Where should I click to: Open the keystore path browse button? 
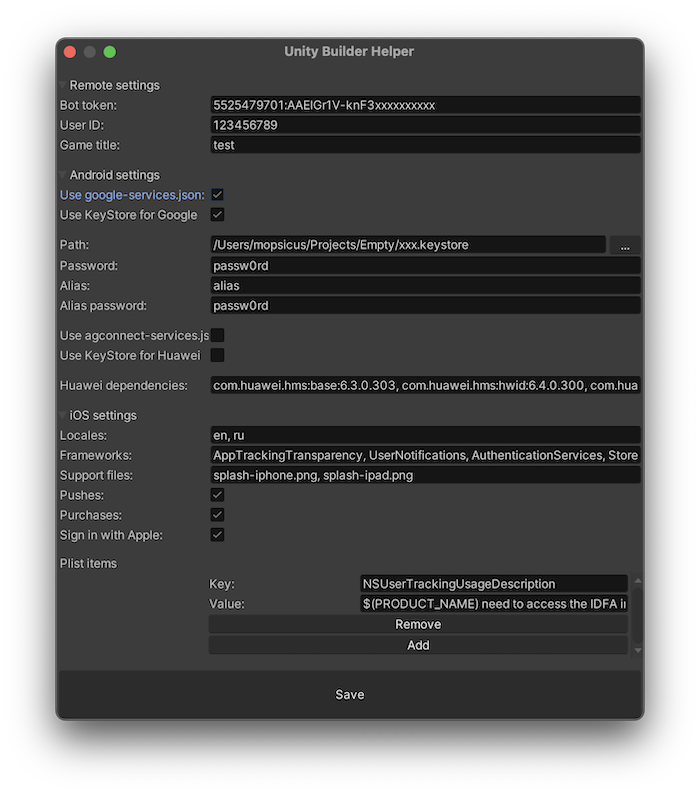pos(625,245)
